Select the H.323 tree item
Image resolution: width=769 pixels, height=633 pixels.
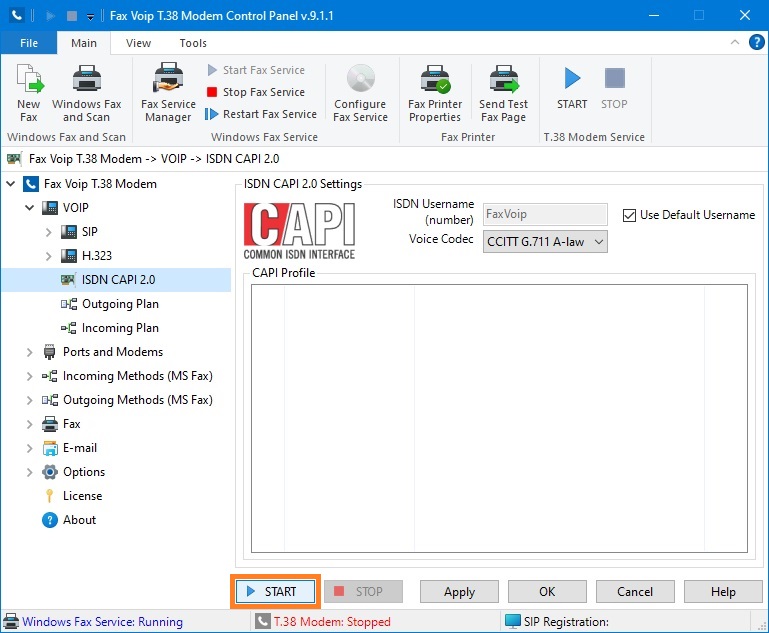click(97, 256)
